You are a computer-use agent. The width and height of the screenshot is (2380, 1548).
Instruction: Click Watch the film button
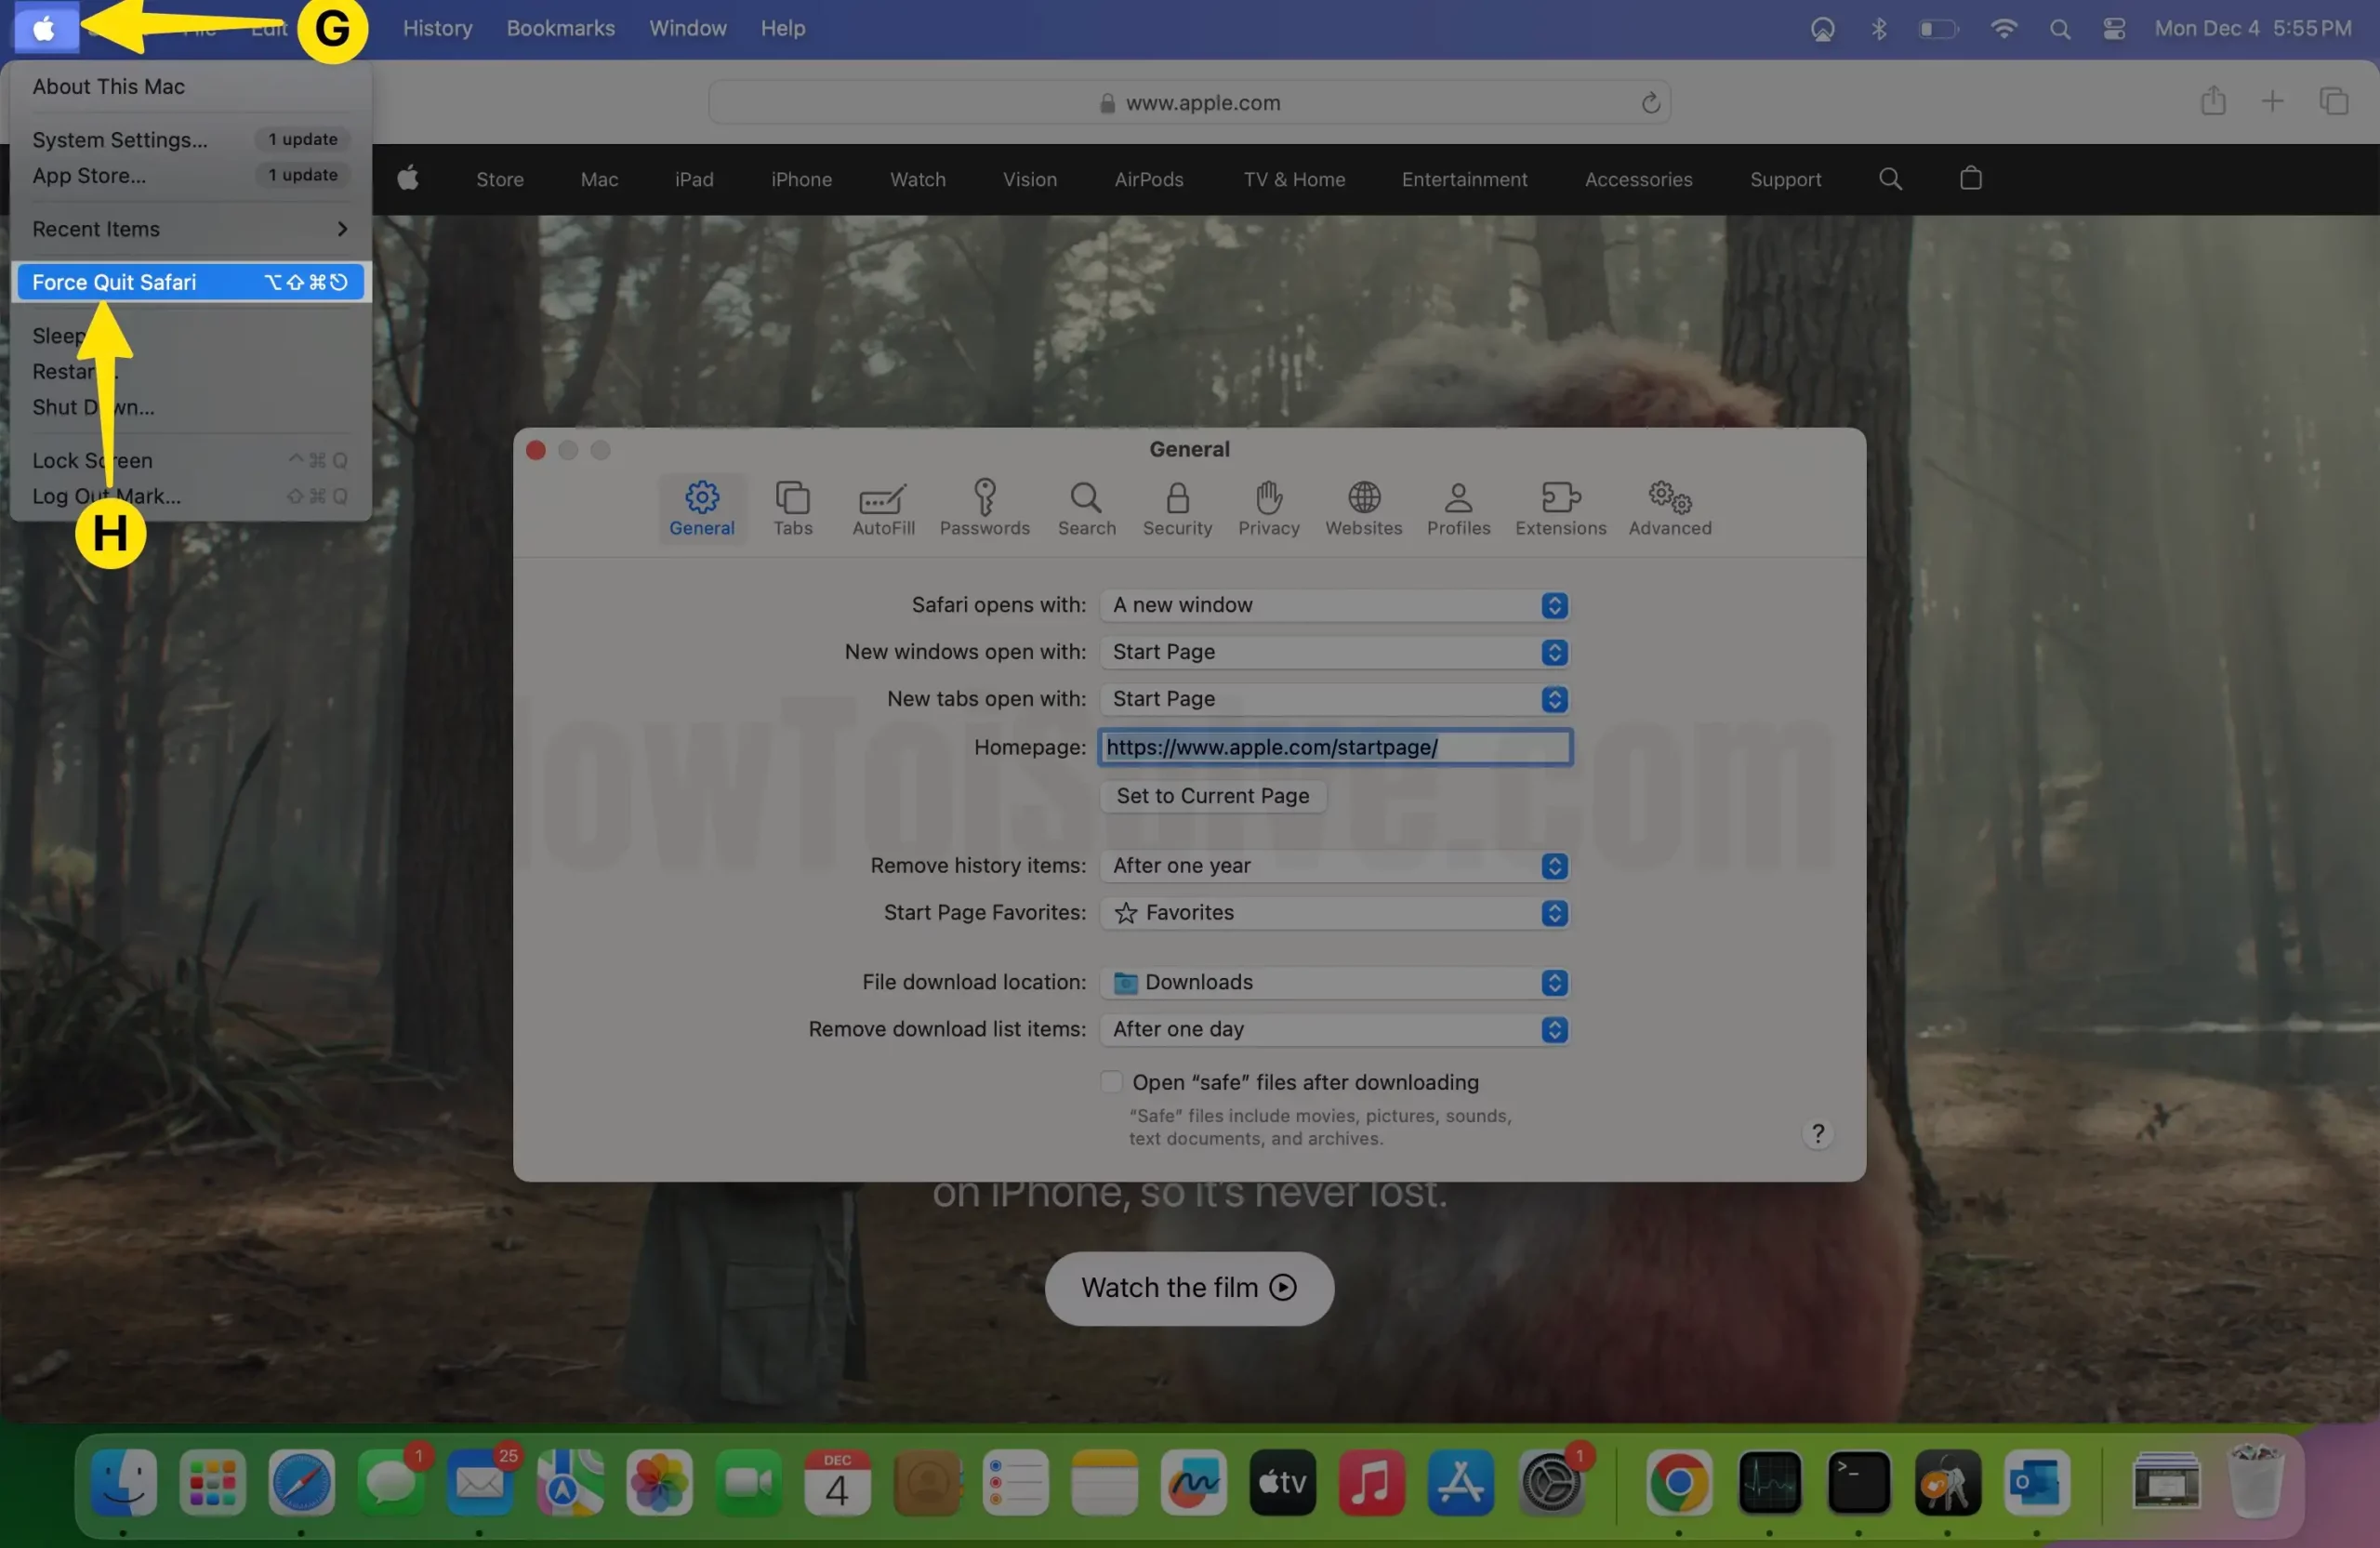pyautogui.click(x=1188, y=1288)
